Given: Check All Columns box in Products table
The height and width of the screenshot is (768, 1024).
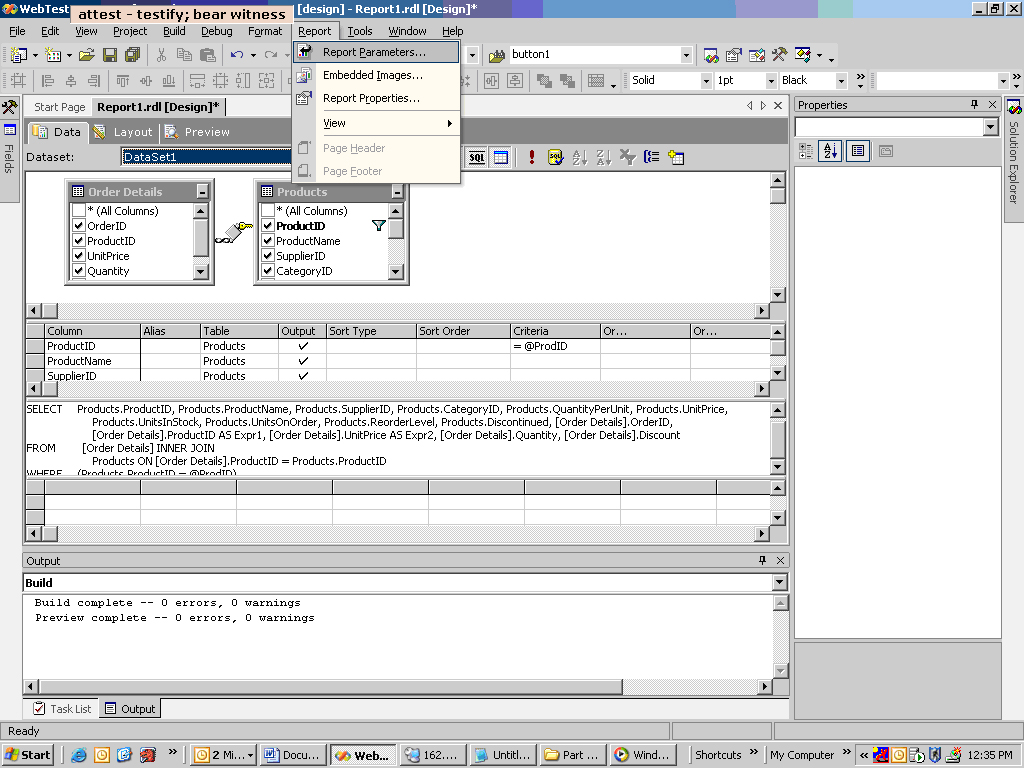Looking at the screenshot, I should (268, 211).
